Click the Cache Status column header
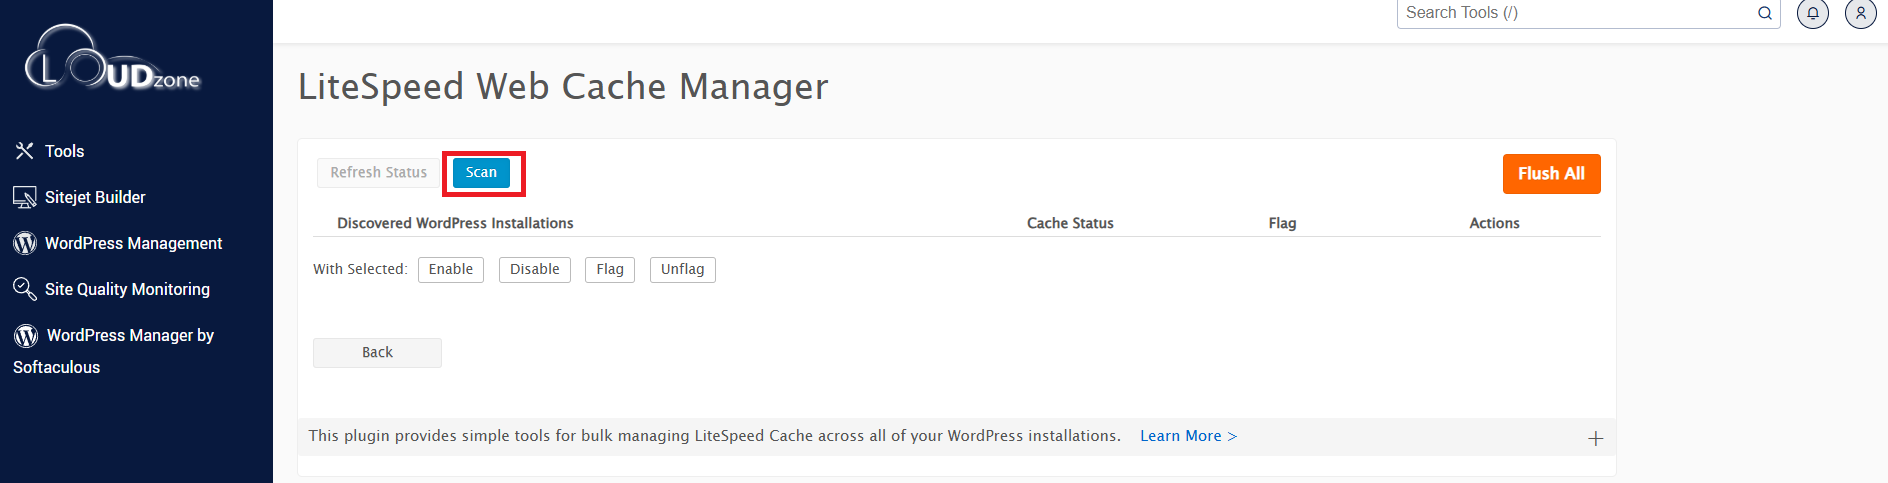1888x483 pixels. pos(1070,223)
